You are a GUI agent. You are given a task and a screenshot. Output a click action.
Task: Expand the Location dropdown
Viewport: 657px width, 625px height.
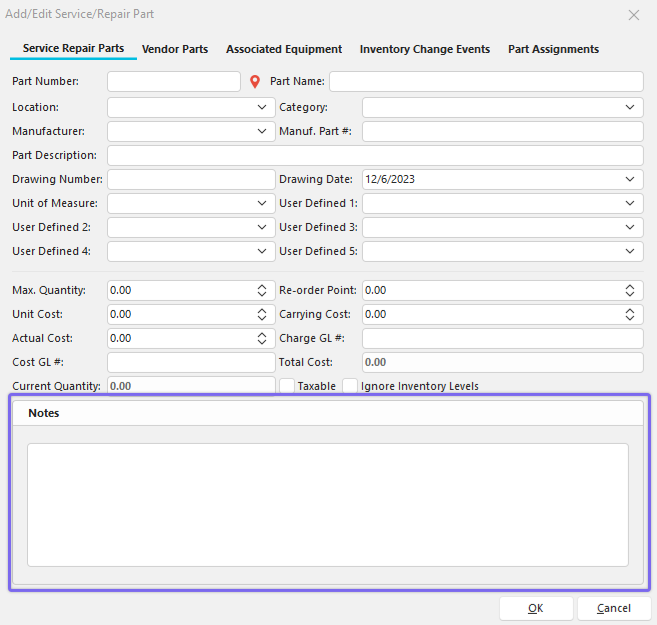click(x=262, y=107)
